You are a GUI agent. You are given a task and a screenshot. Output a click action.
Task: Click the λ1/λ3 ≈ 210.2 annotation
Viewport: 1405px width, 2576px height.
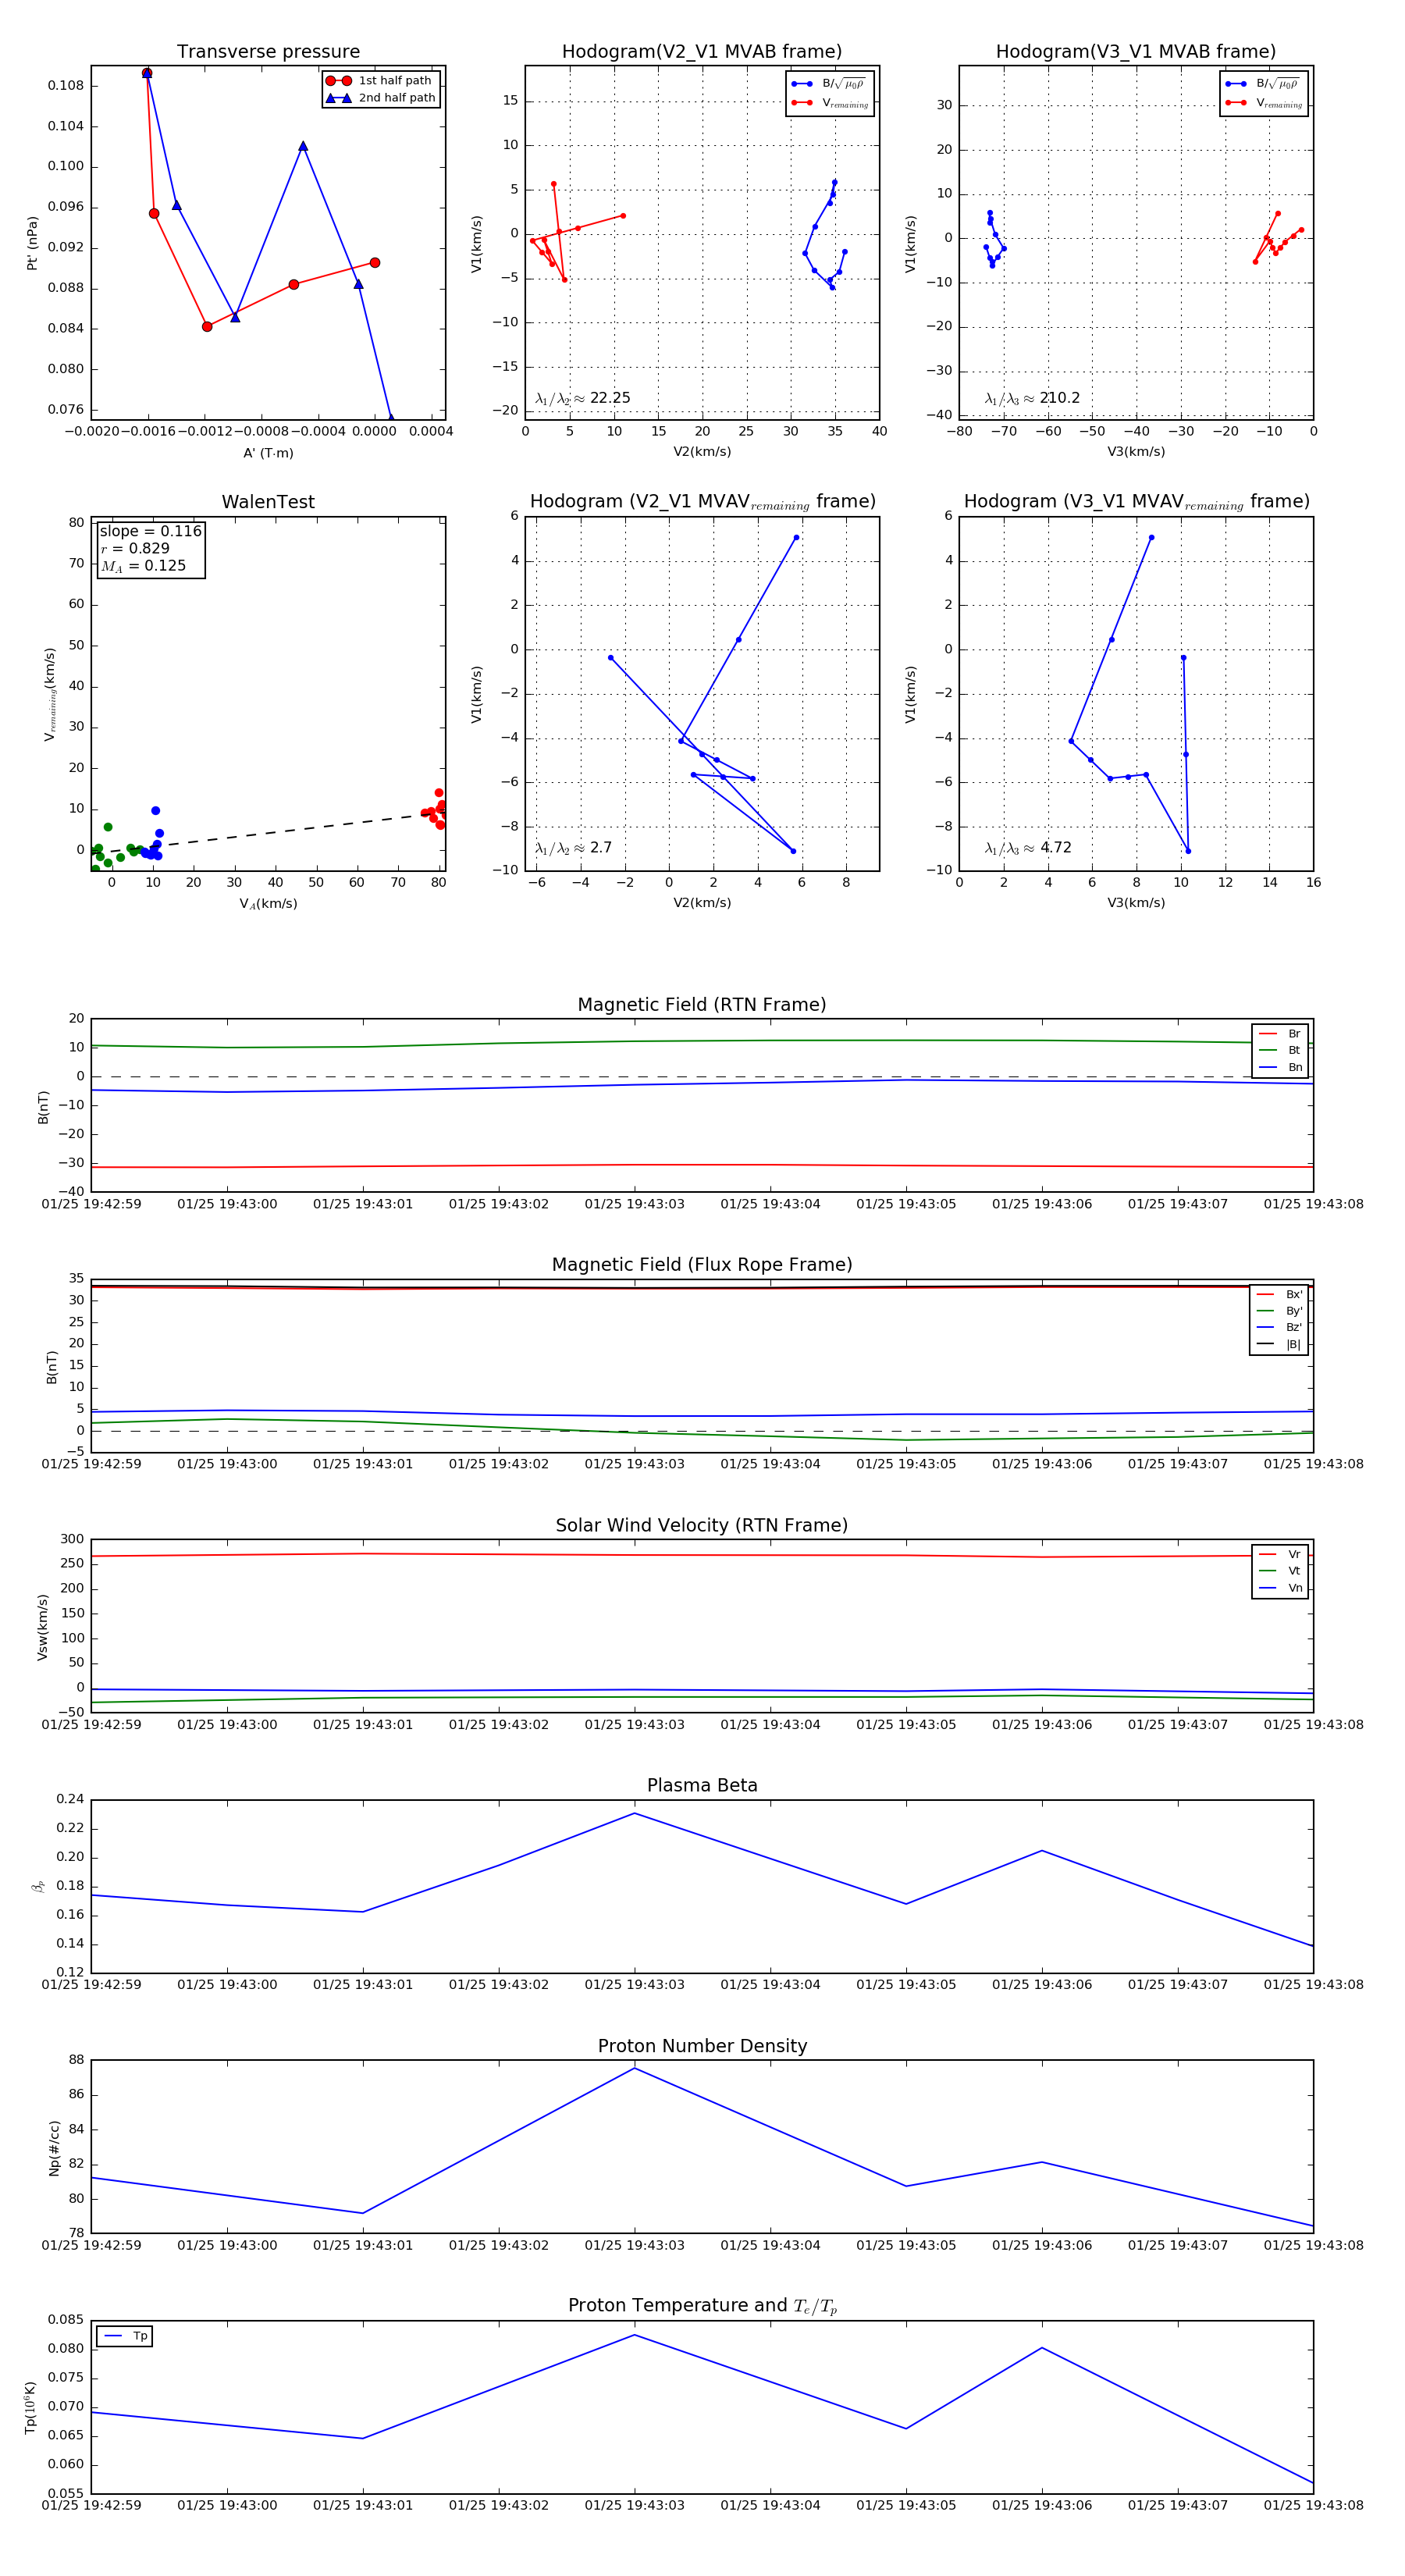(1032, 398)
